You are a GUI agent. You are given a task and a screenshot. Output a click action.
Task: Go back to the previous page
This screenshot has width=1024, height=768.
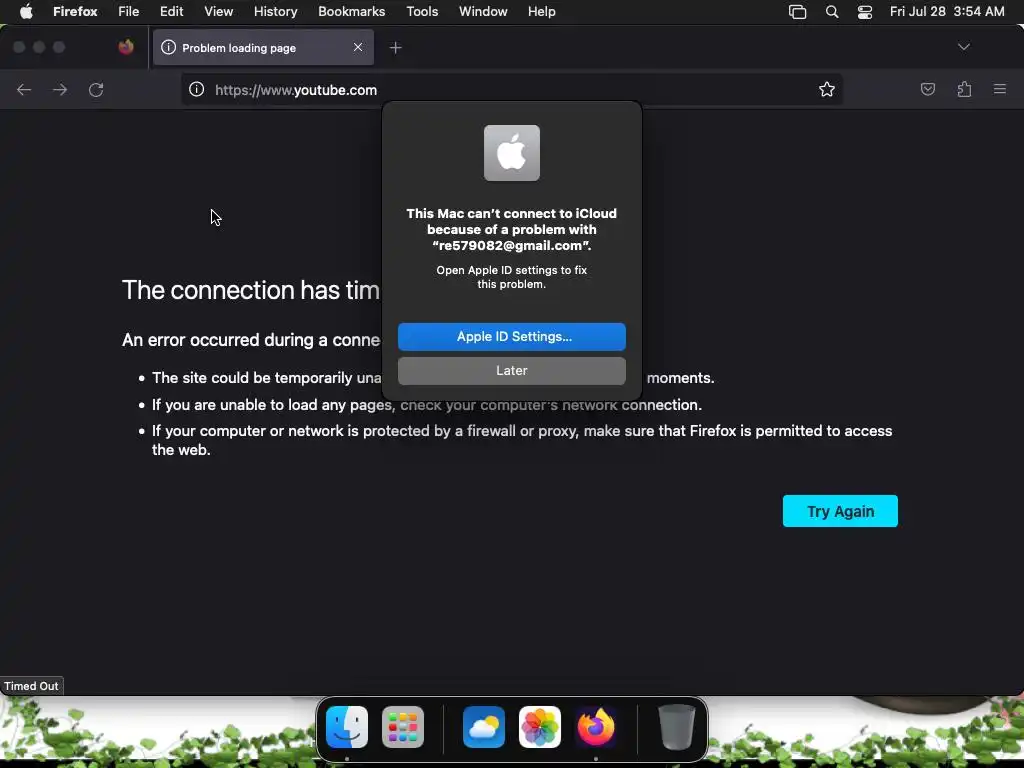pos(24,89)
